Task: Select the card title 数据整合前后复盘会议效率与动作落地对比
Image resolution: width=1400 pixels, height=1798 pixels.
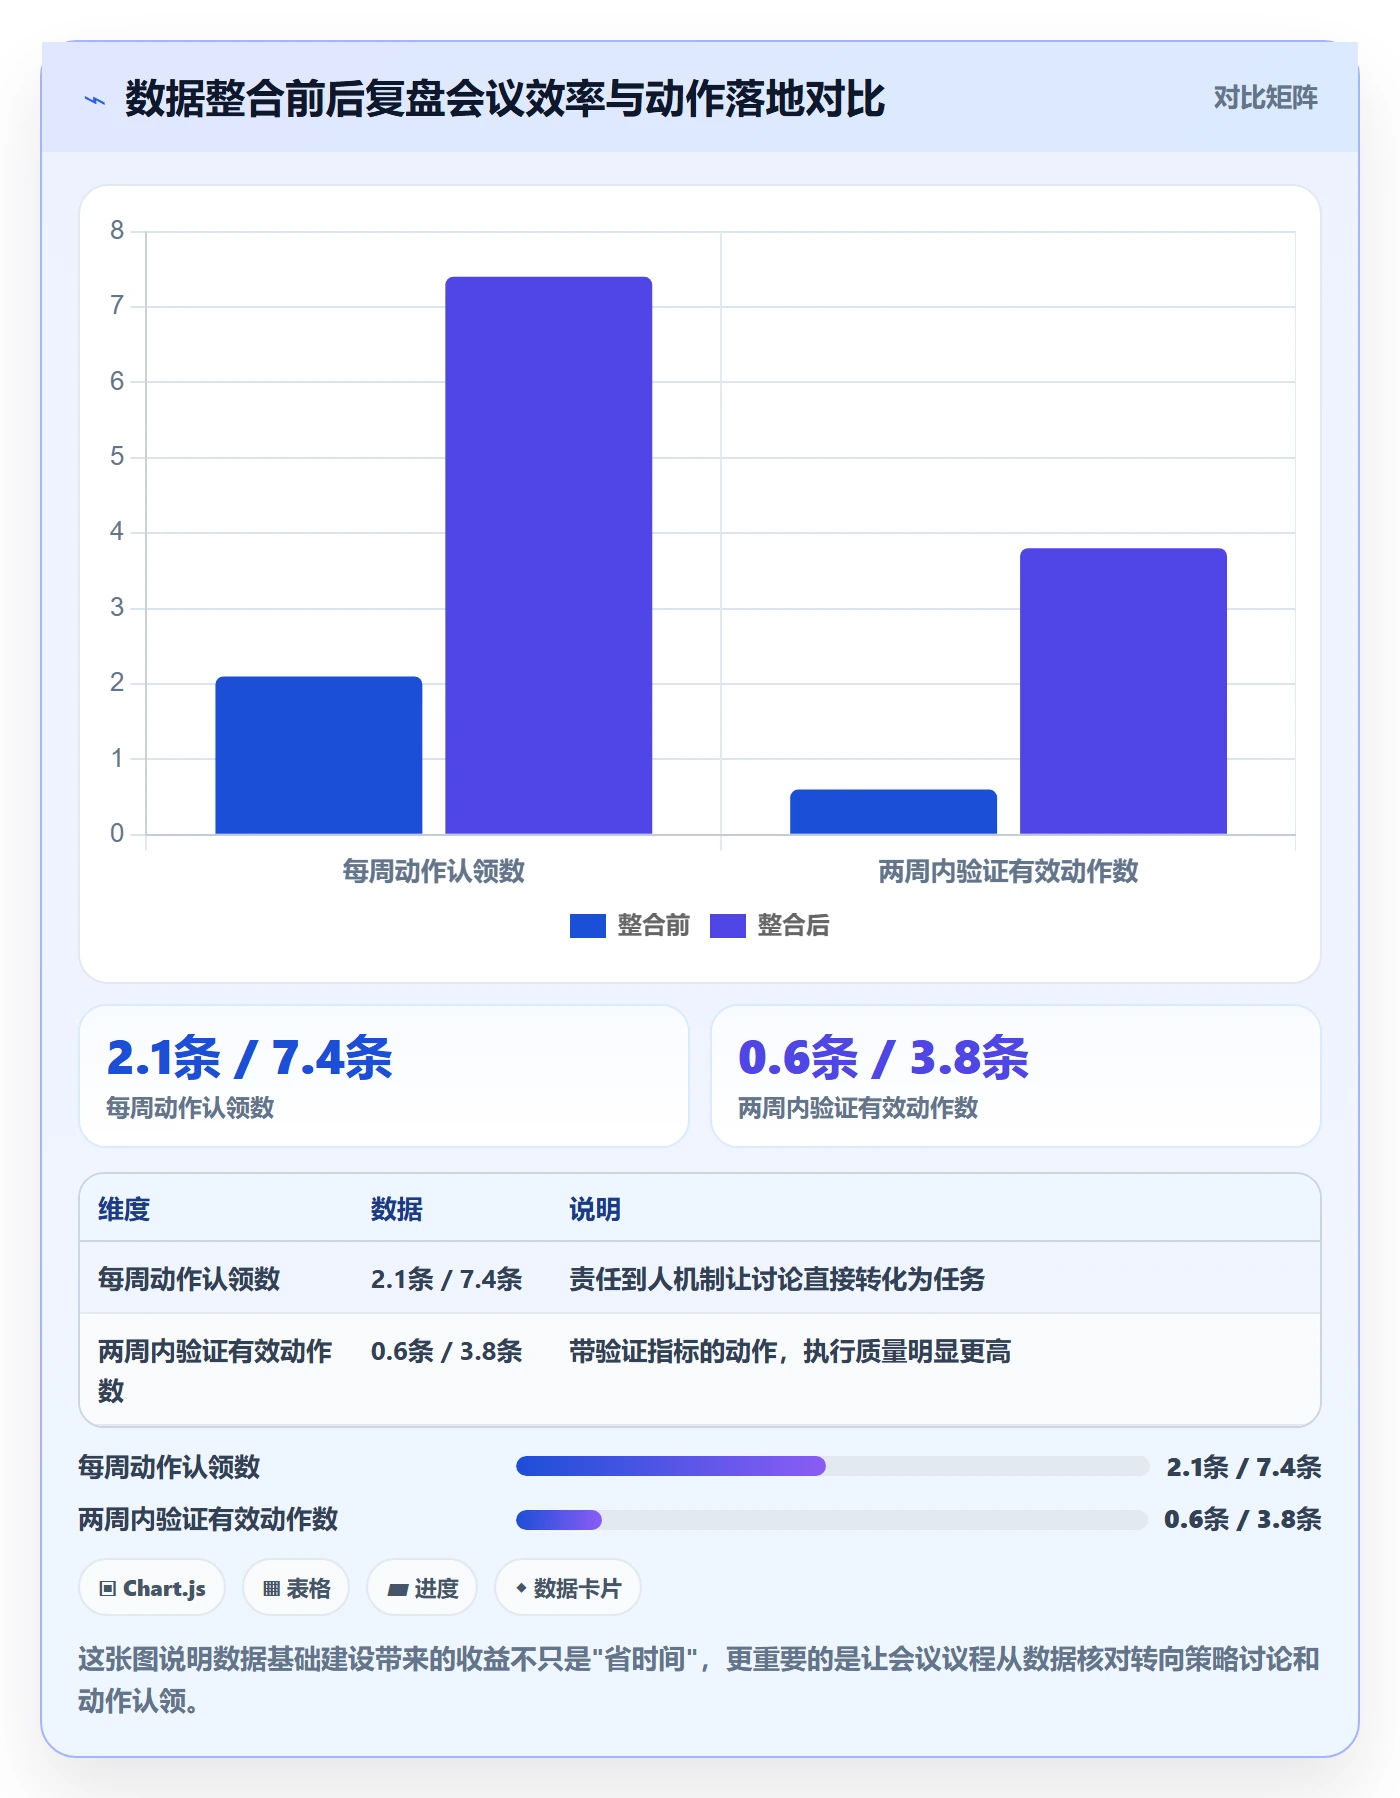Action: [x=505, y=99]
